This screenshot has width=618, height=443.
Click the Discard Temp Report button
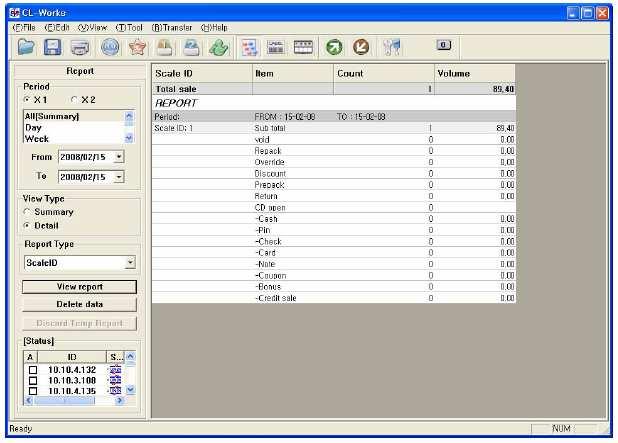(79, 323)
